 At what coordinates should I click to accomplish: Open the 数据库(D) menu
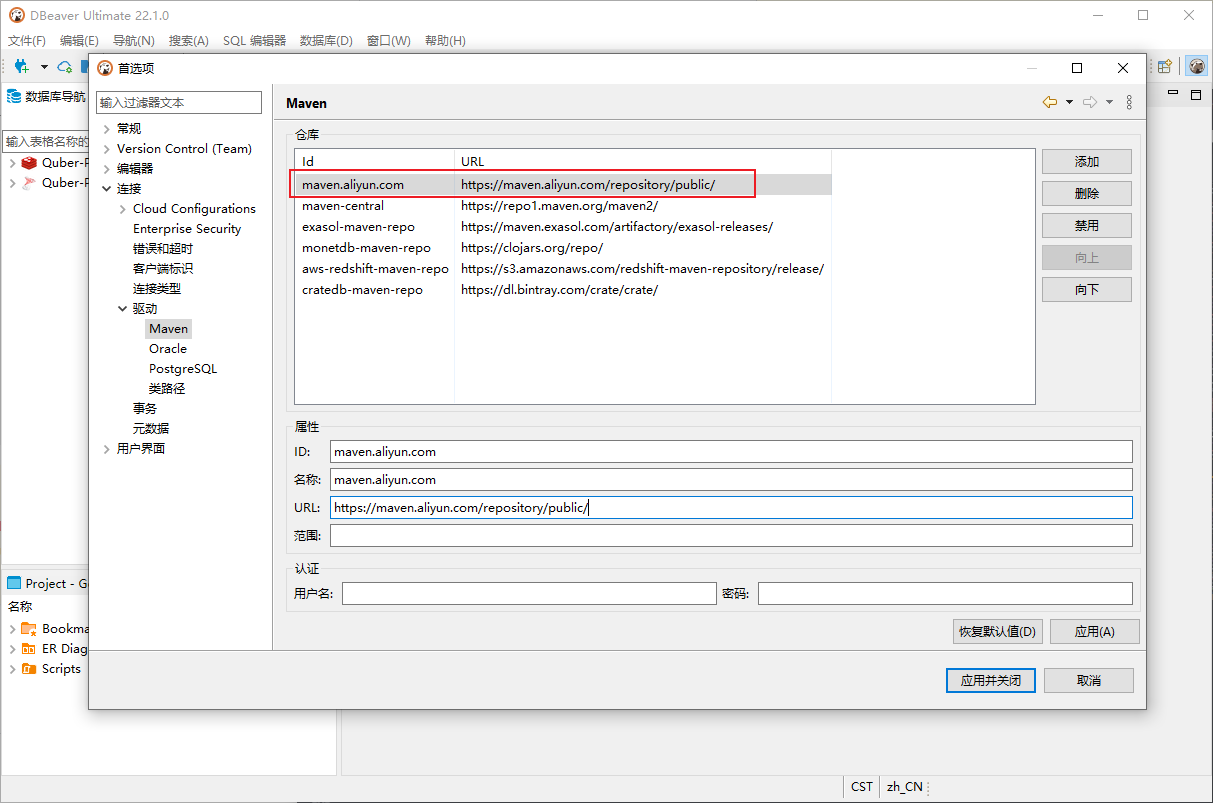tap(326, 41)
